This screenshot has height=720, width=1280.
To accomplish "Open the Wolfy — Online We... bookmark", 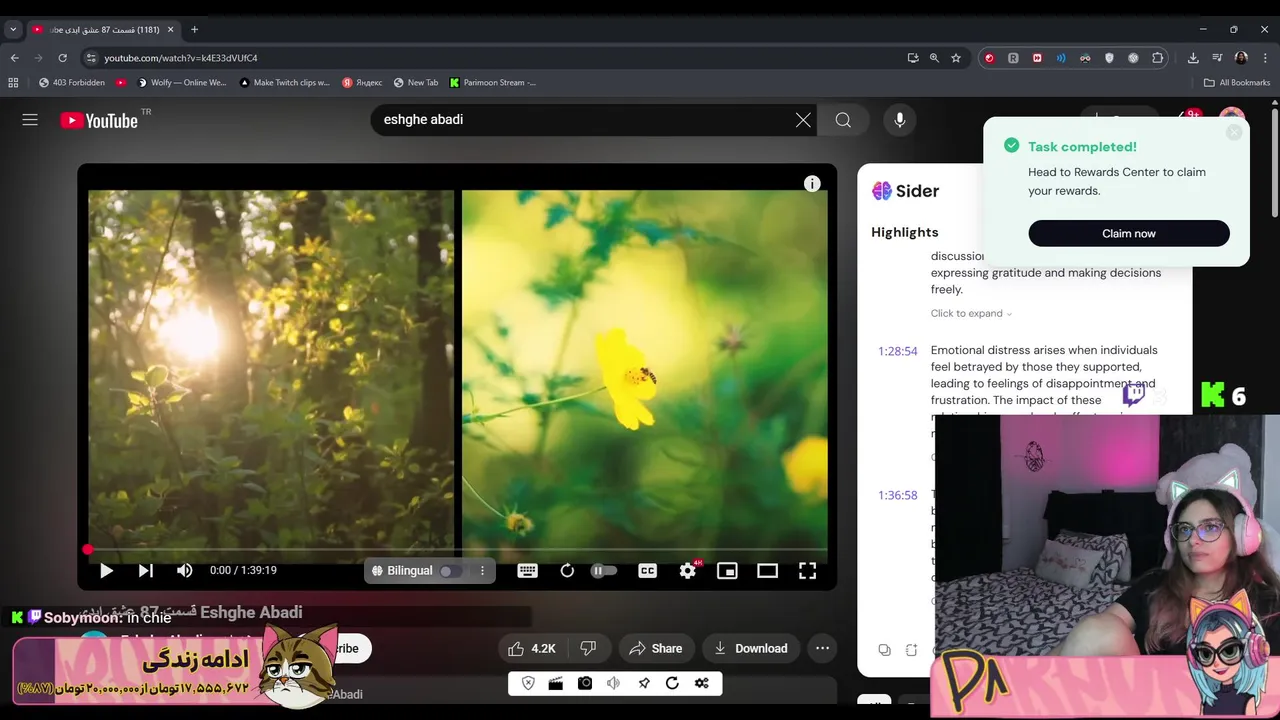I will click(x=182, y=83).
